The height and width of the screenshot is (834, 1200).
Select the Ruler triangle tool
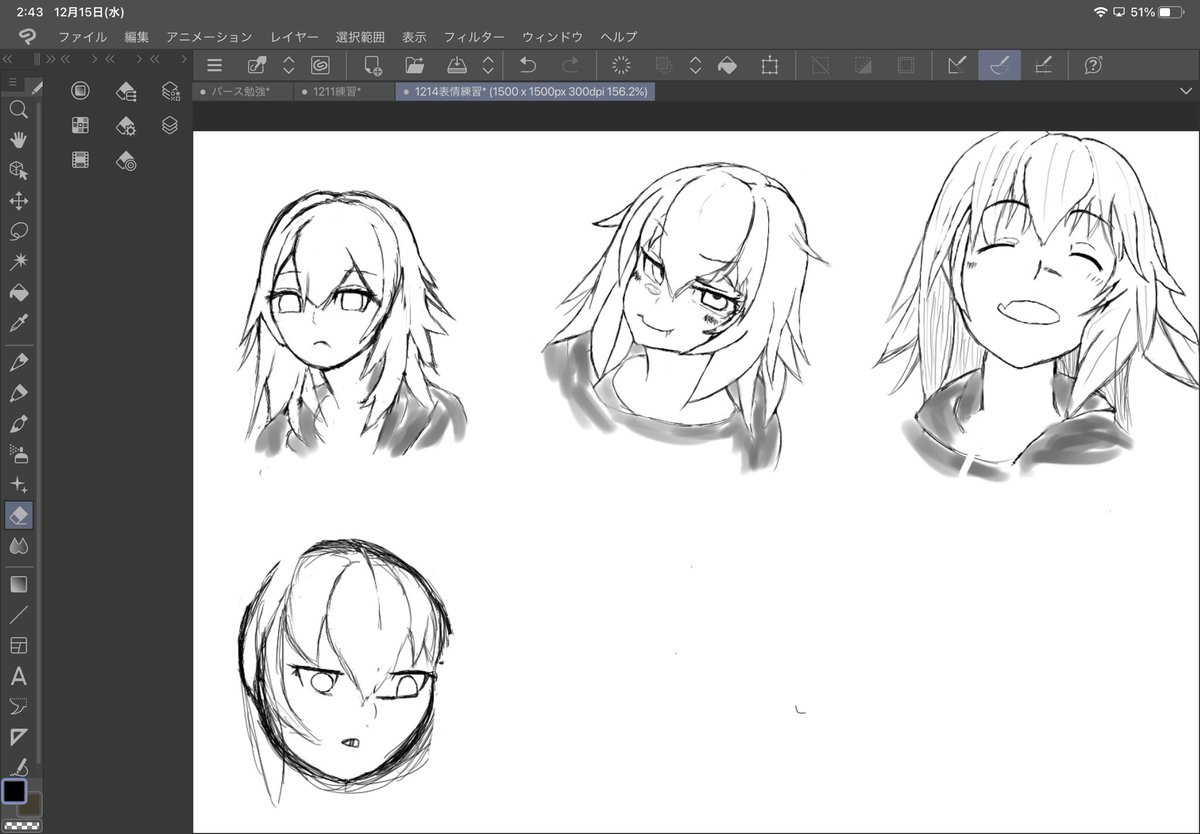tap(18, 738)
